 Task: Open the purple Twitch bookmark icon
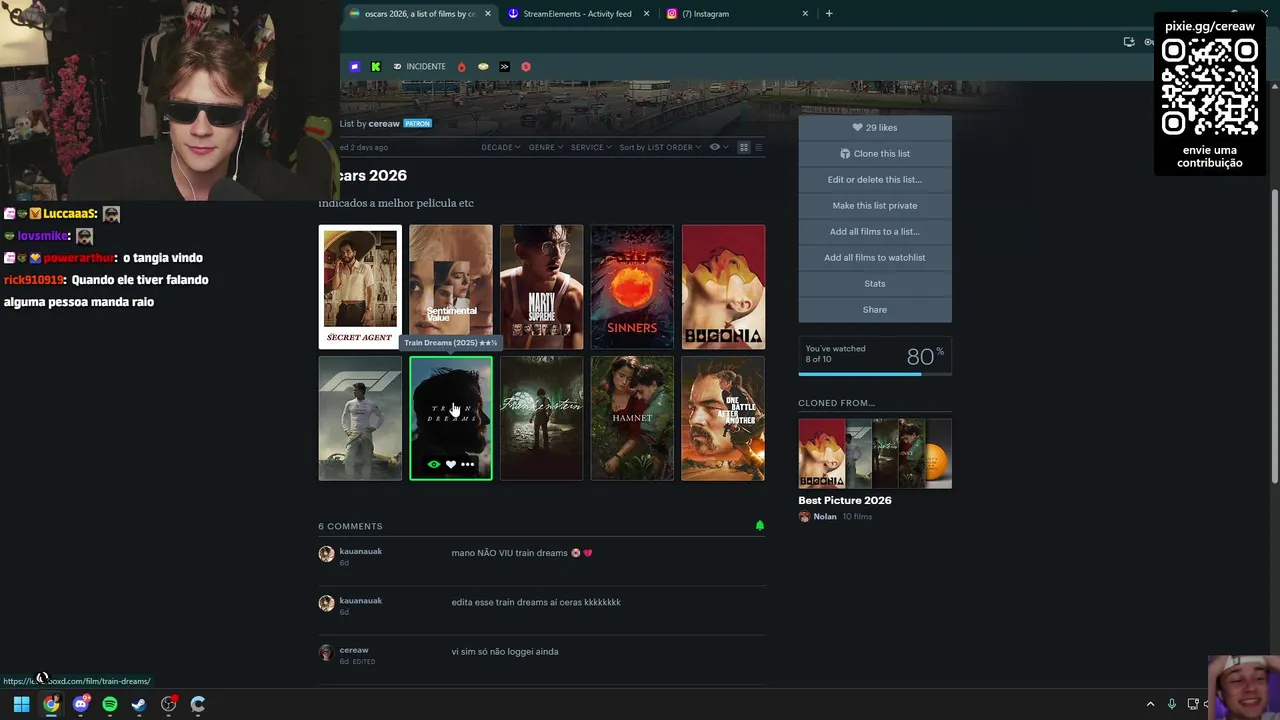[x=354, y=67]
